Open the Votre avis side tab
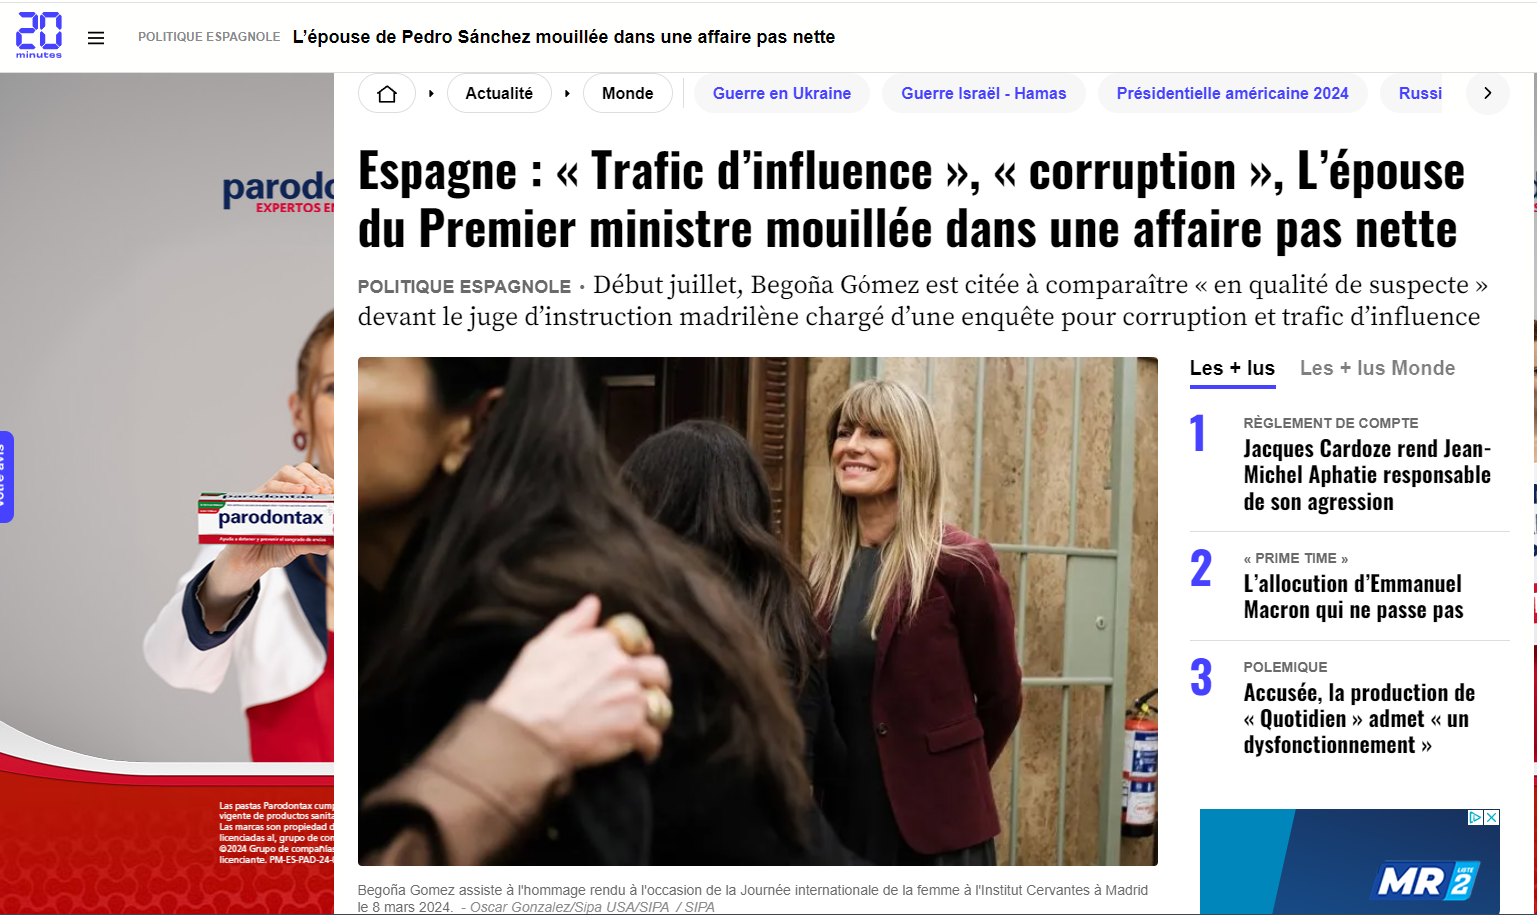Image resolution: width=1537 pixels, height=915 pixels. [x=6, y=477]
